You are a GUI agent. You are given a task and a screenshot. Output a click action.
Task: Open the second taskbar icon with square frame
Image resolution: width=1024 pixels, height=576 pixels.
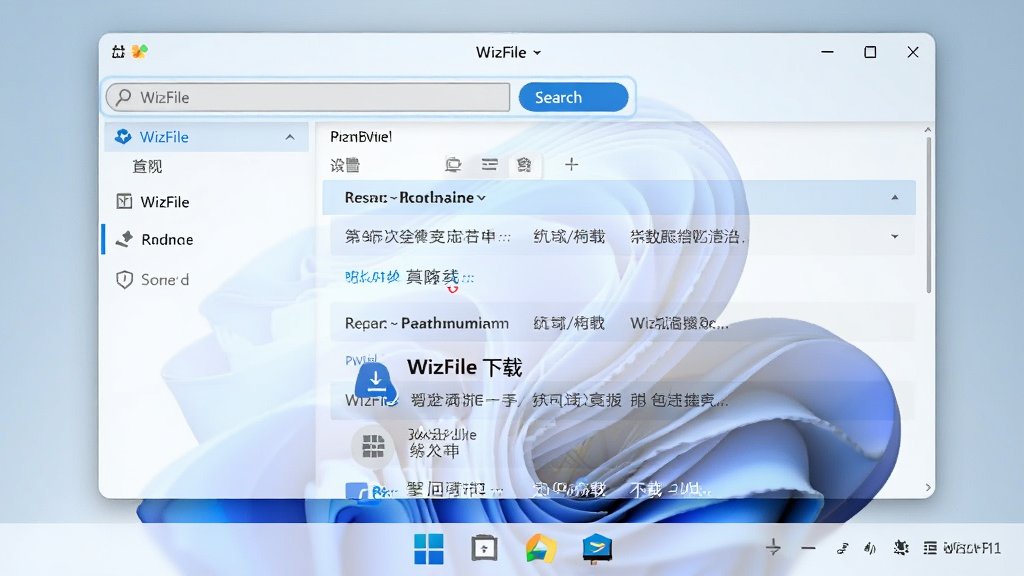(x=484, y=548)
